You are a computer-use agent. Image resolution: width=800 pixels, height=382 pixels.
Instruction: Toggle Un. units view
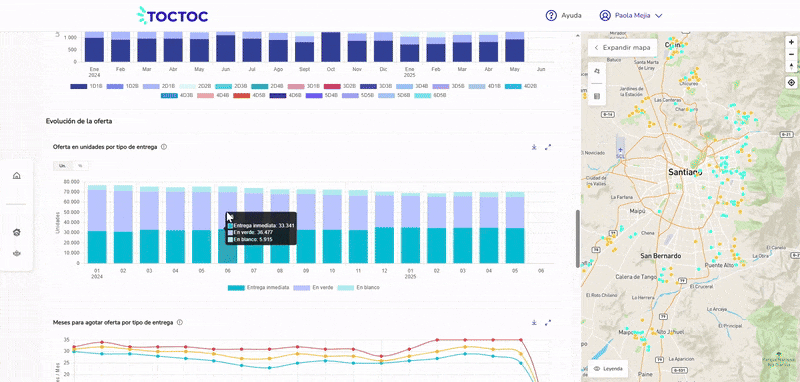[62, 166]
